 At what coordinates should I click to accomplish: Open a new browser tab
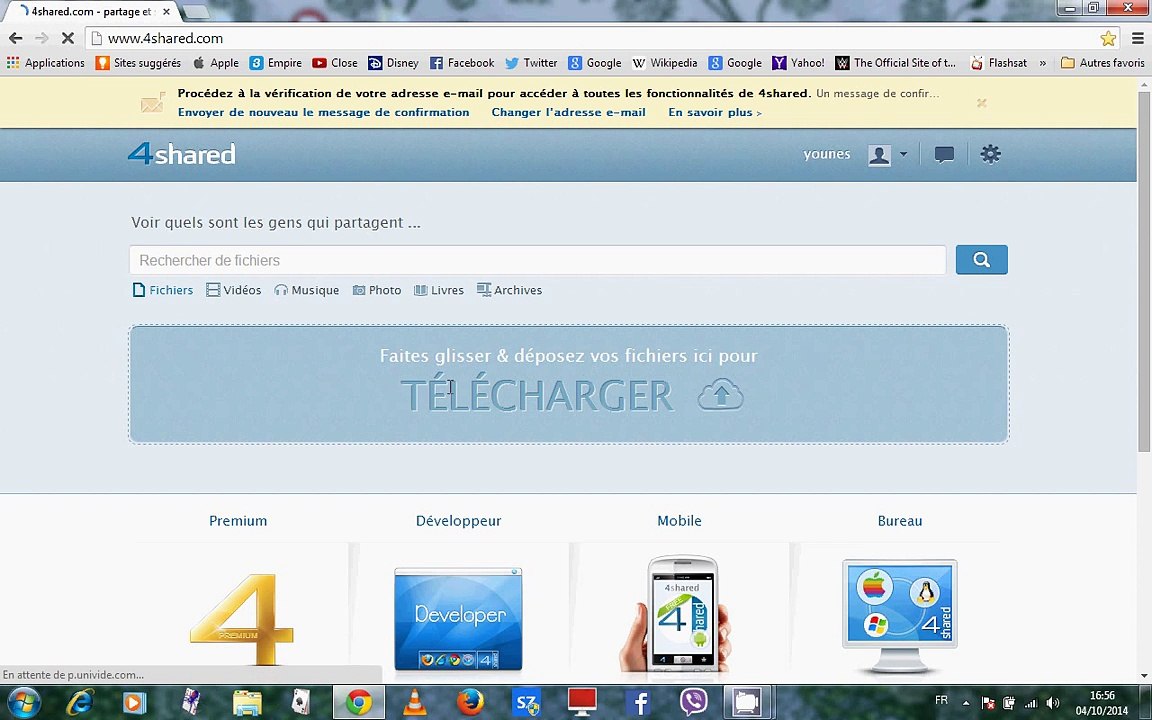tap(195, 12)
